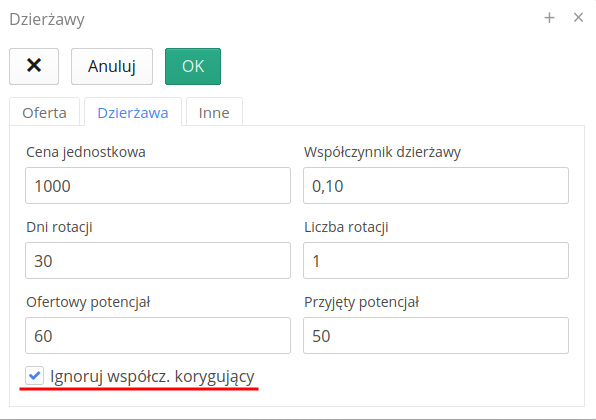Click the Liczba rotacji label text
The height and width of the screenshot is (420, 596).
(346, 227)
